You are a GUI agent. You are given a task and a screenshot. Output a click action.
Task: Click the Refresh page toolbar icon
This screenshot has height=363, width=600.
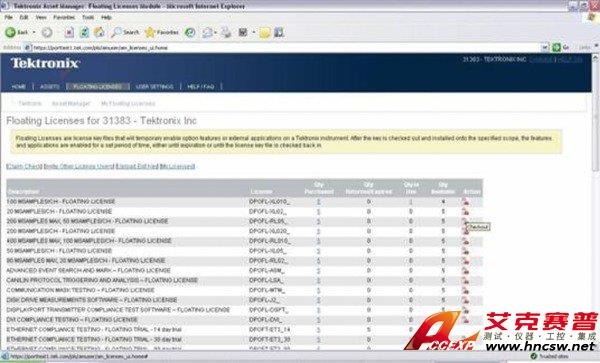coord(85,33)
